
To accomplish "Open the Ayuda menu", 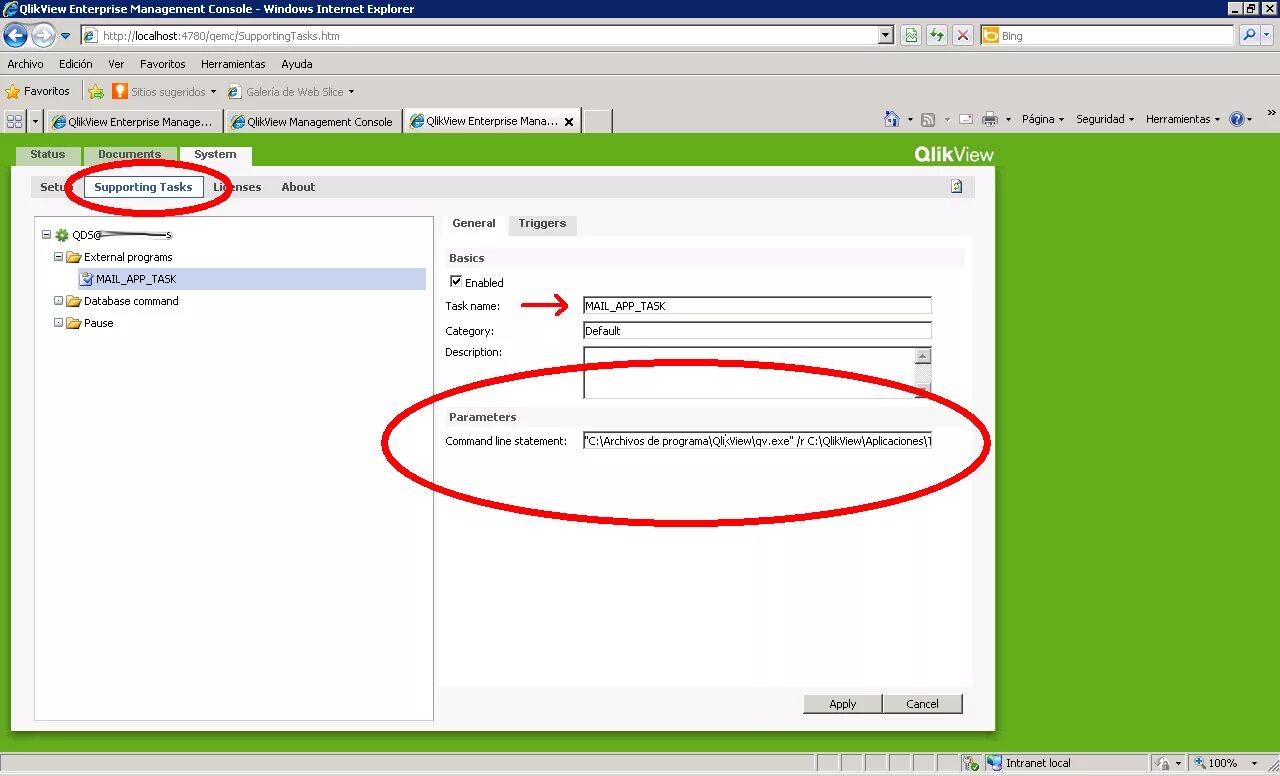I will 297,64.
